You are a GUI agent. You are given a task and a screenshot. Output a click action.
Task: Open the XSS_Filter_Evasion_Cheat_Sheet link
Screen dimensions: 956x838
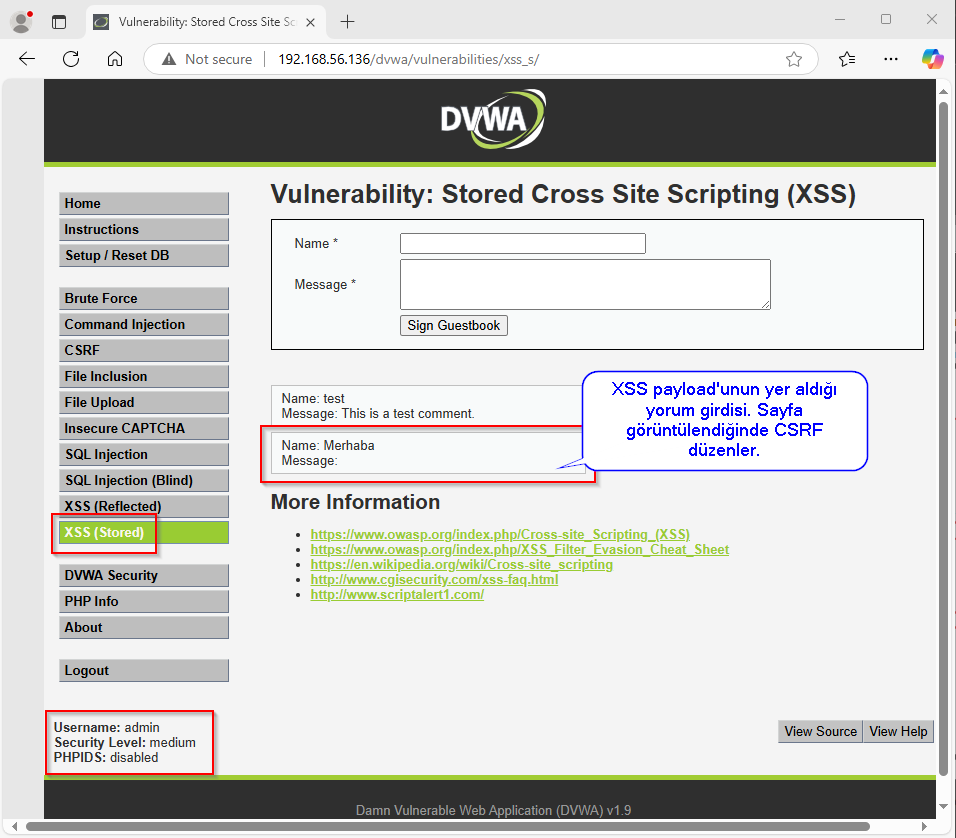point(519,550)
